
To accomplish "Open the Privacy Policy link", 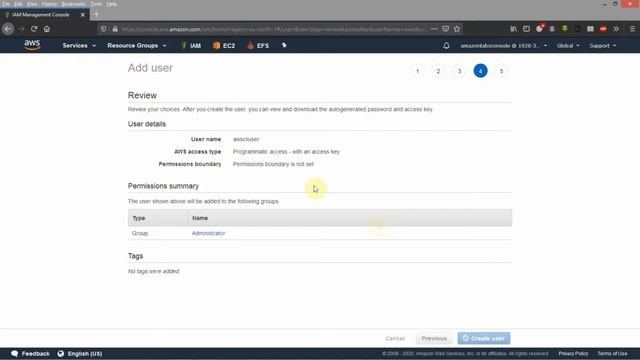I will coord(573,353).
